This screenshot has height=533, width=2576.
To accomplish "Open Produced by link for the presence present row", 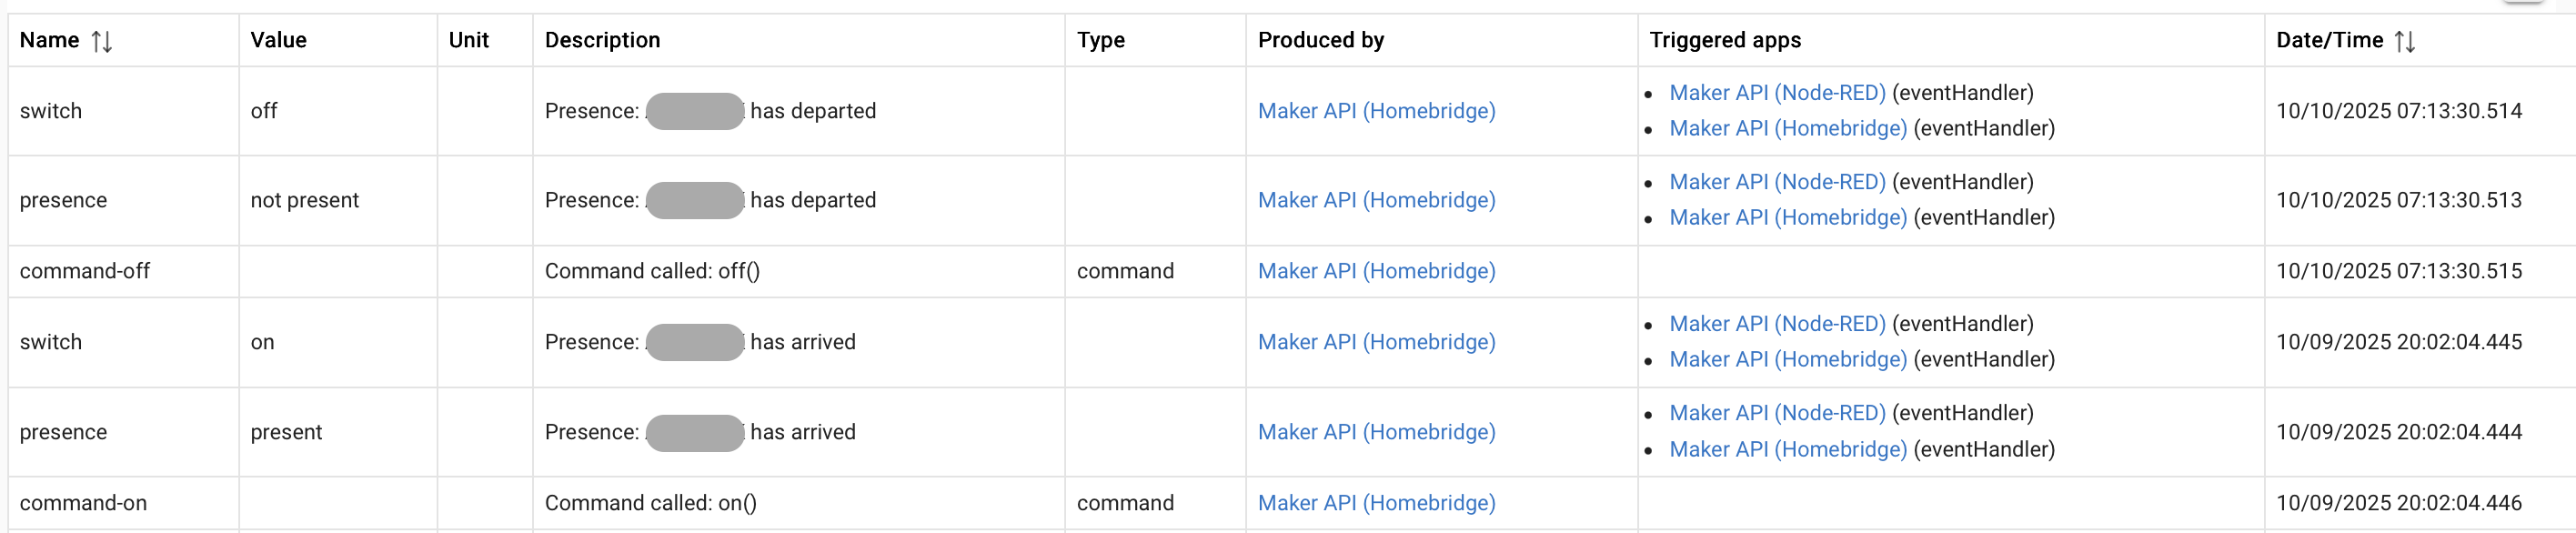I will pyautogui.click(x=1376, y=432).
